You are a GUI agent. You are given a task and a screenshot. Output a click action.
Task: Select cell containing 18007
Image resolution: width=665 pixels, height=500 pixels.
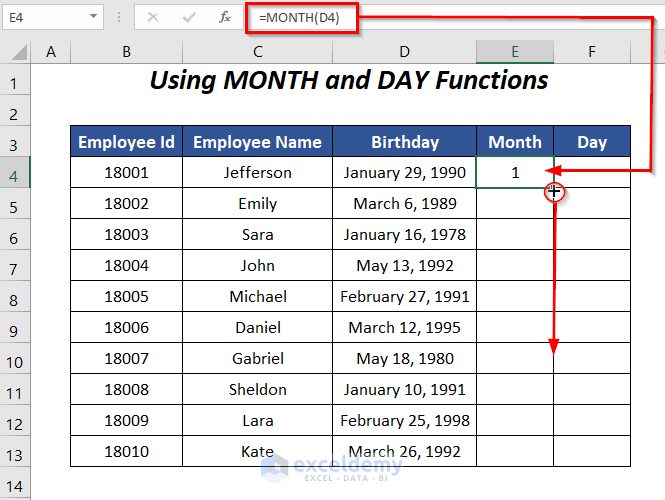(126, 358)
